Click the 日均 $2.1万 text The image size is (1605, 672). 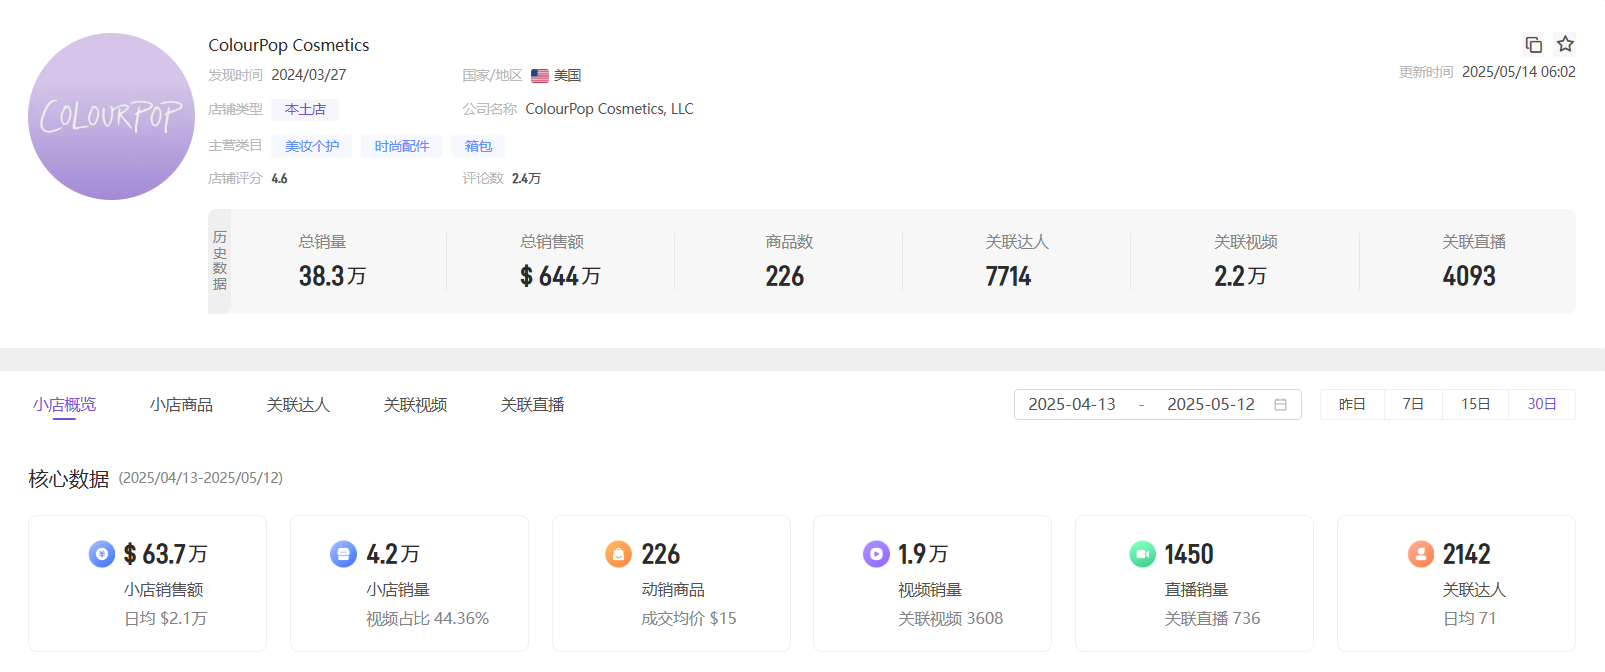165,619
